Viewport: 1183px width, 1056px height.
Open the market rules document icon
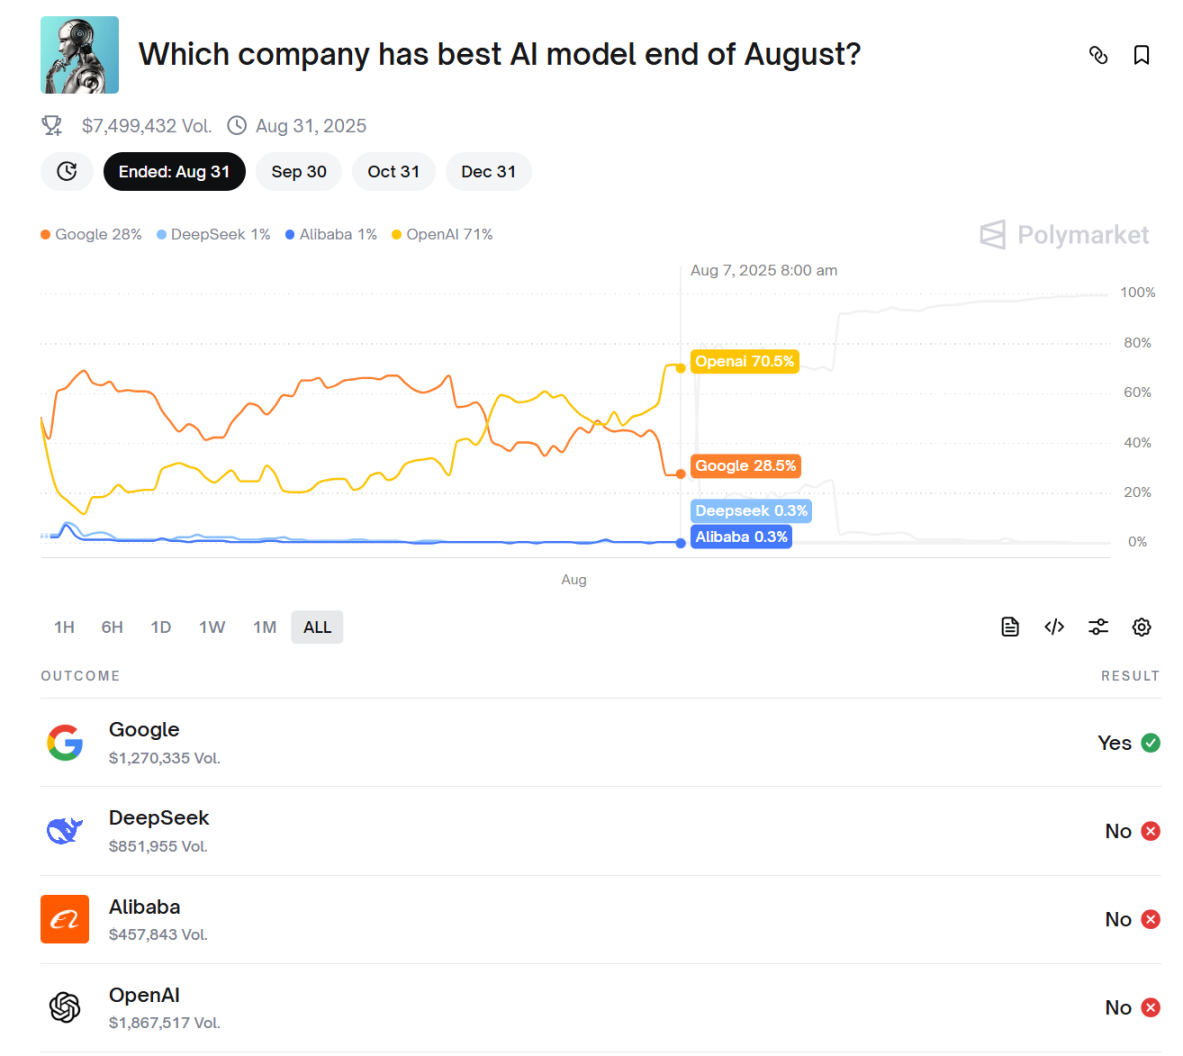point(1010,627)
